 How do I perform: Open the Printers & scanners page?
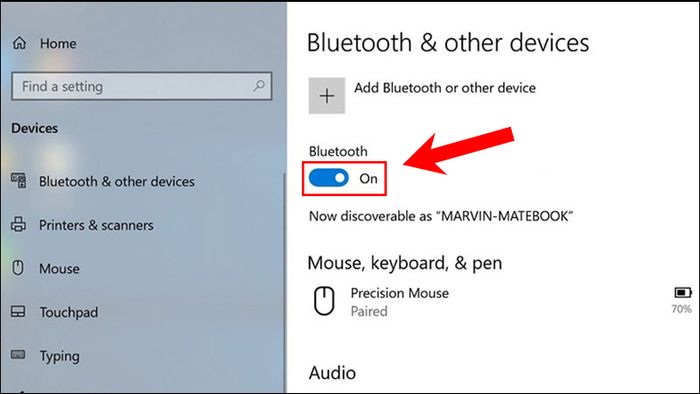[96, 225]
